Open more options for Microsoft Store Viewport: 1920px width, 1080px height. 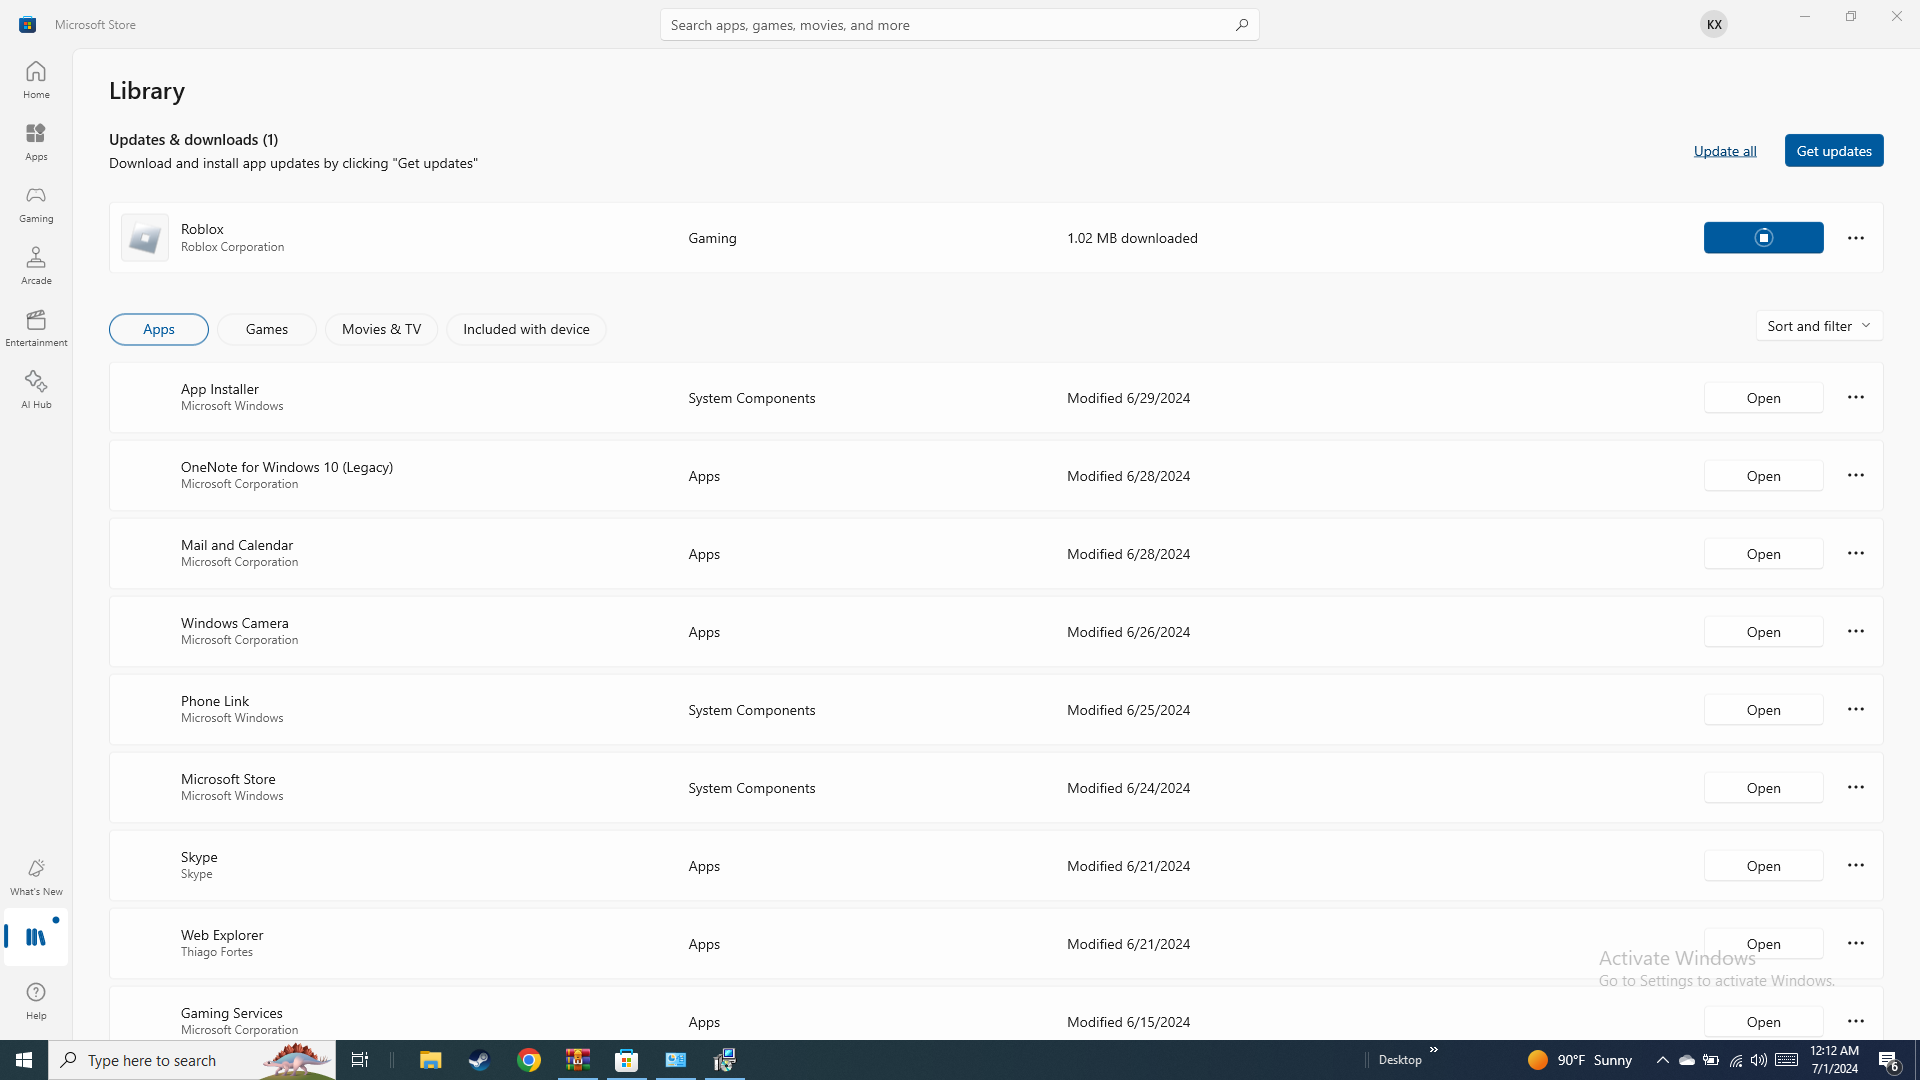pyautogui.click(x=1855, y=787)
